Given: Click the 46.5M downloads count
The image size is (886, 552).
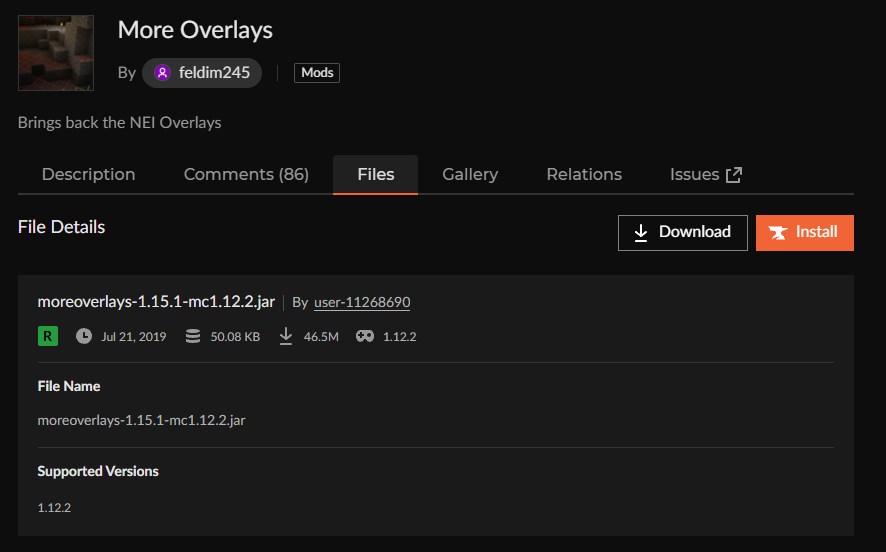Looking at the screenshot, I should [x=321, y=337].
